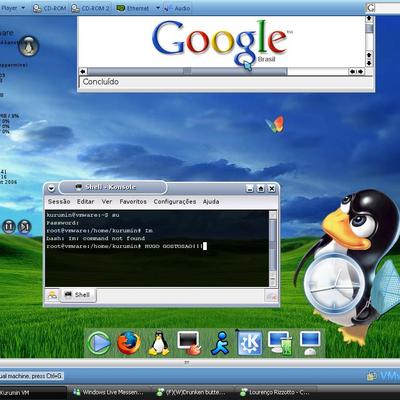
Task: Open the Configurações menu in Konsole
Action: pyautogui.click(x=175, y=202)
